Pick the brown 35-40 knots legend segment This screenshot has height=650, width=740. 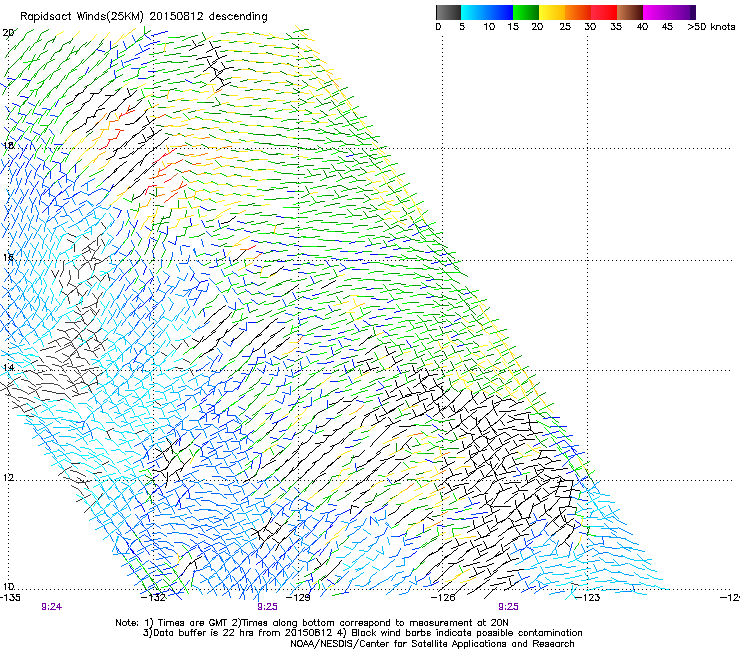[x=630, y=12]
